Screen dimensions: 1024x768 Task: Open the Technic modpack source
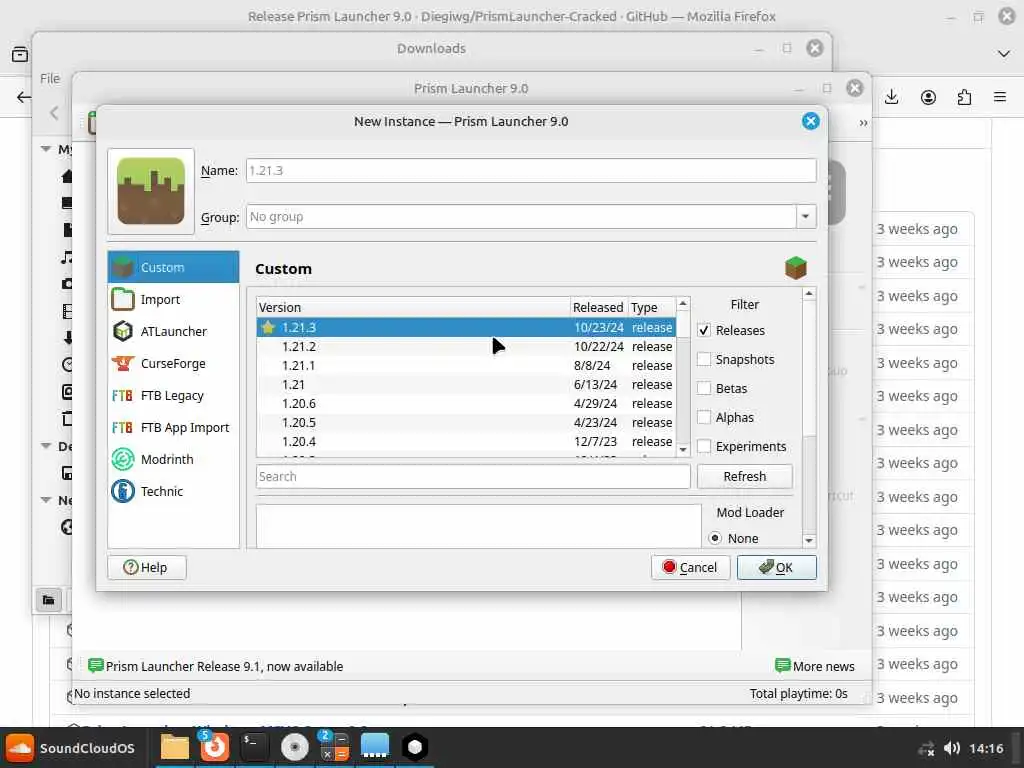pos(174,491)
